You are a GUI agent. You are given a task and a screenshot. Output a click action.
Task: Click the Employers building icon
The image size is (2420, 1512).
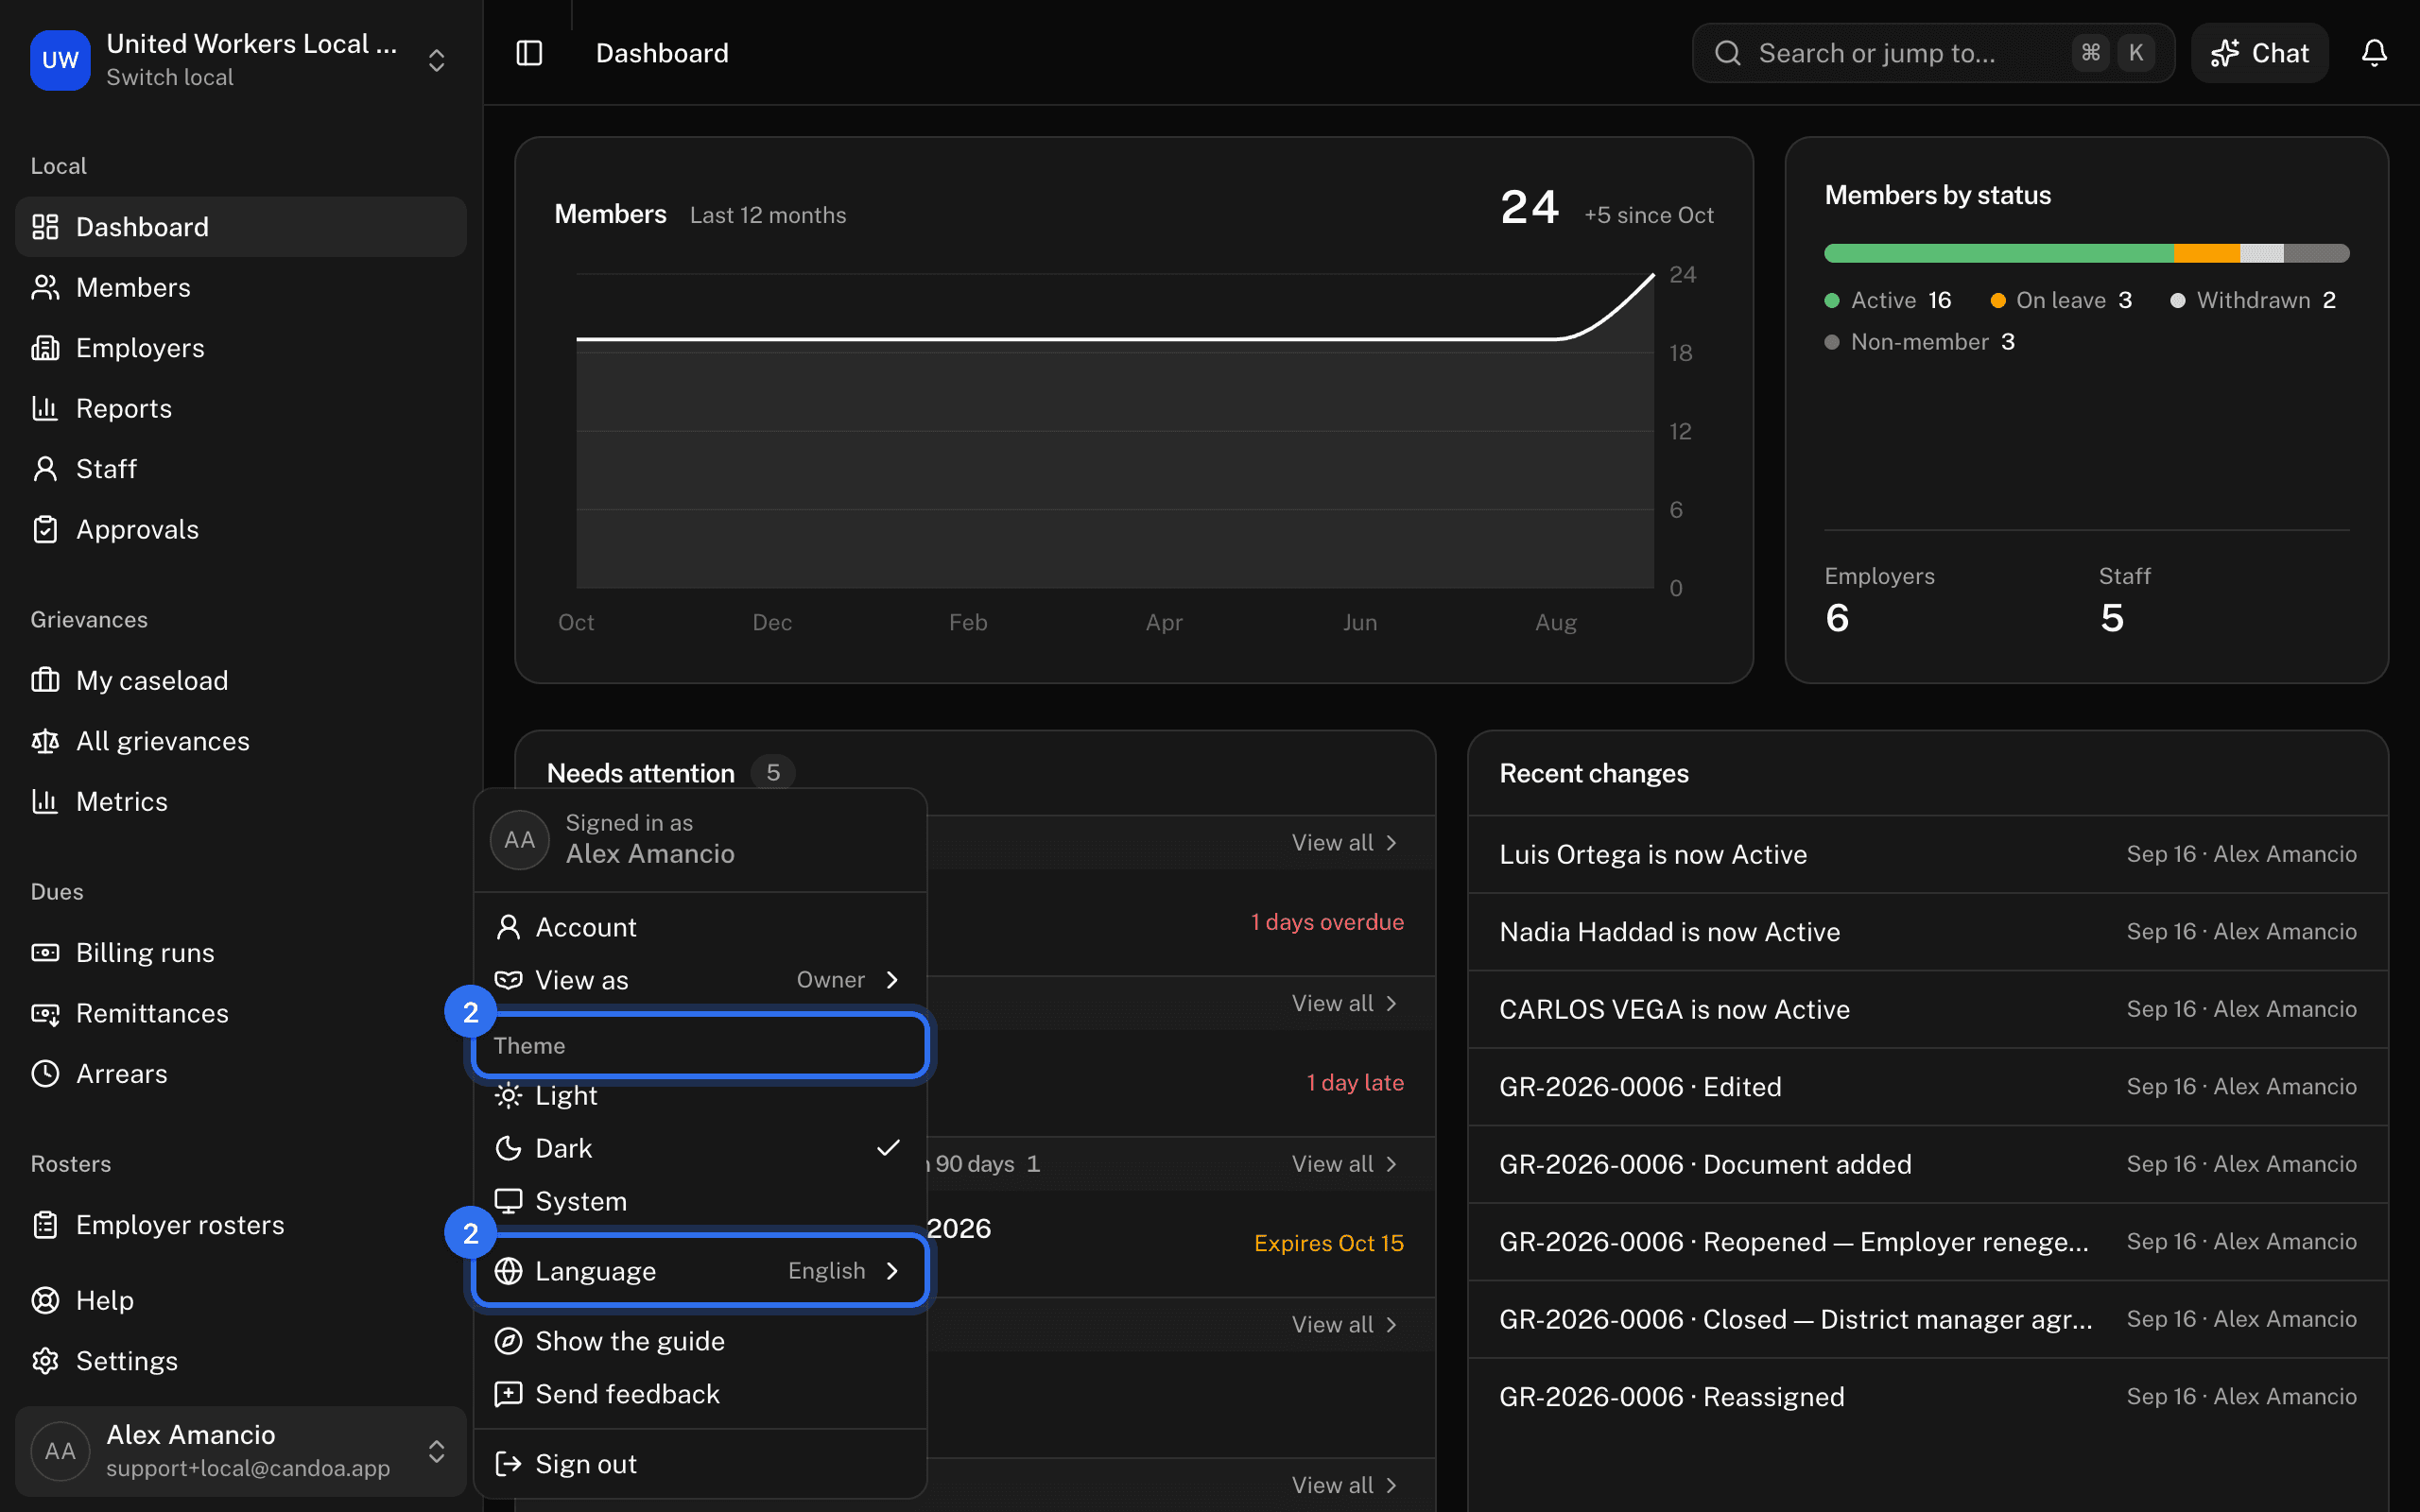point(45,348)
